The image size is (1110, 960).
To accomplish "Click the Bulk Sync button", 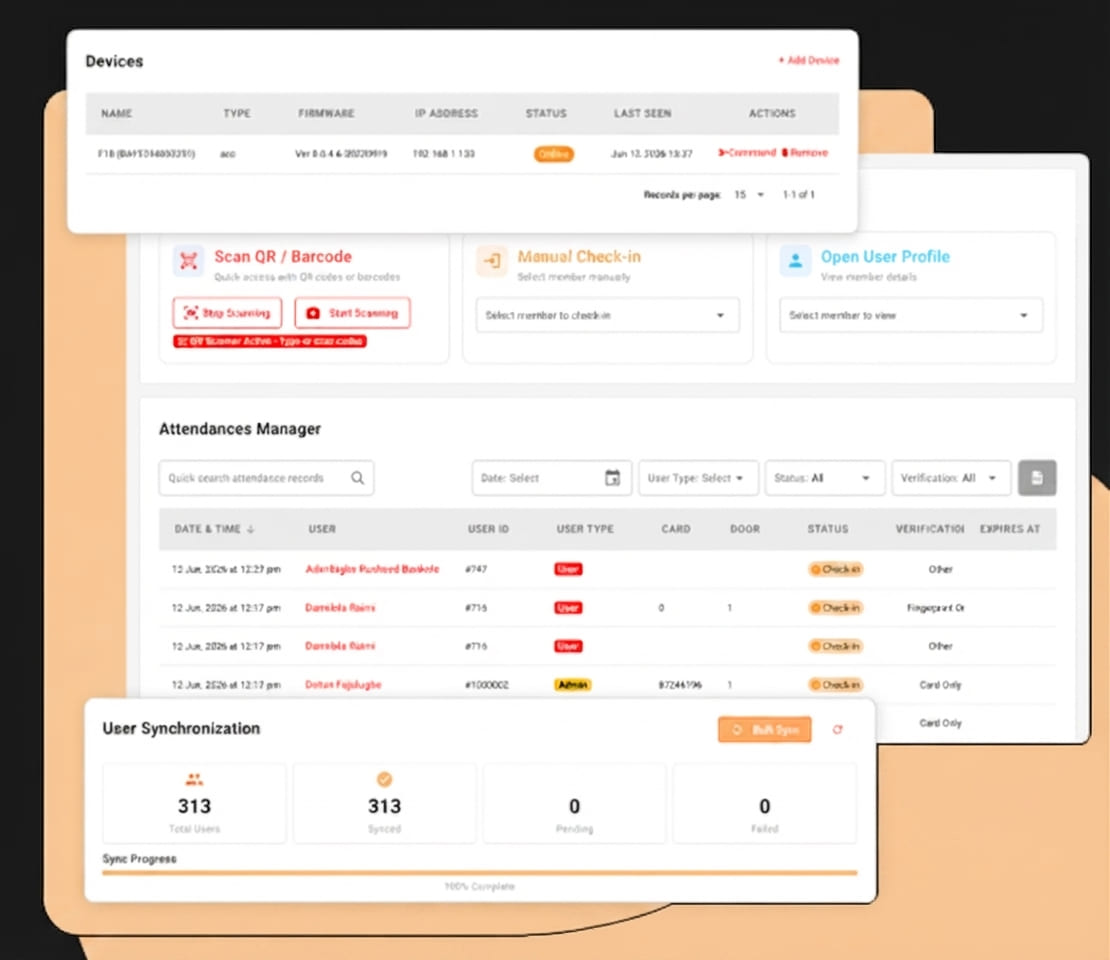I will 765,730.
